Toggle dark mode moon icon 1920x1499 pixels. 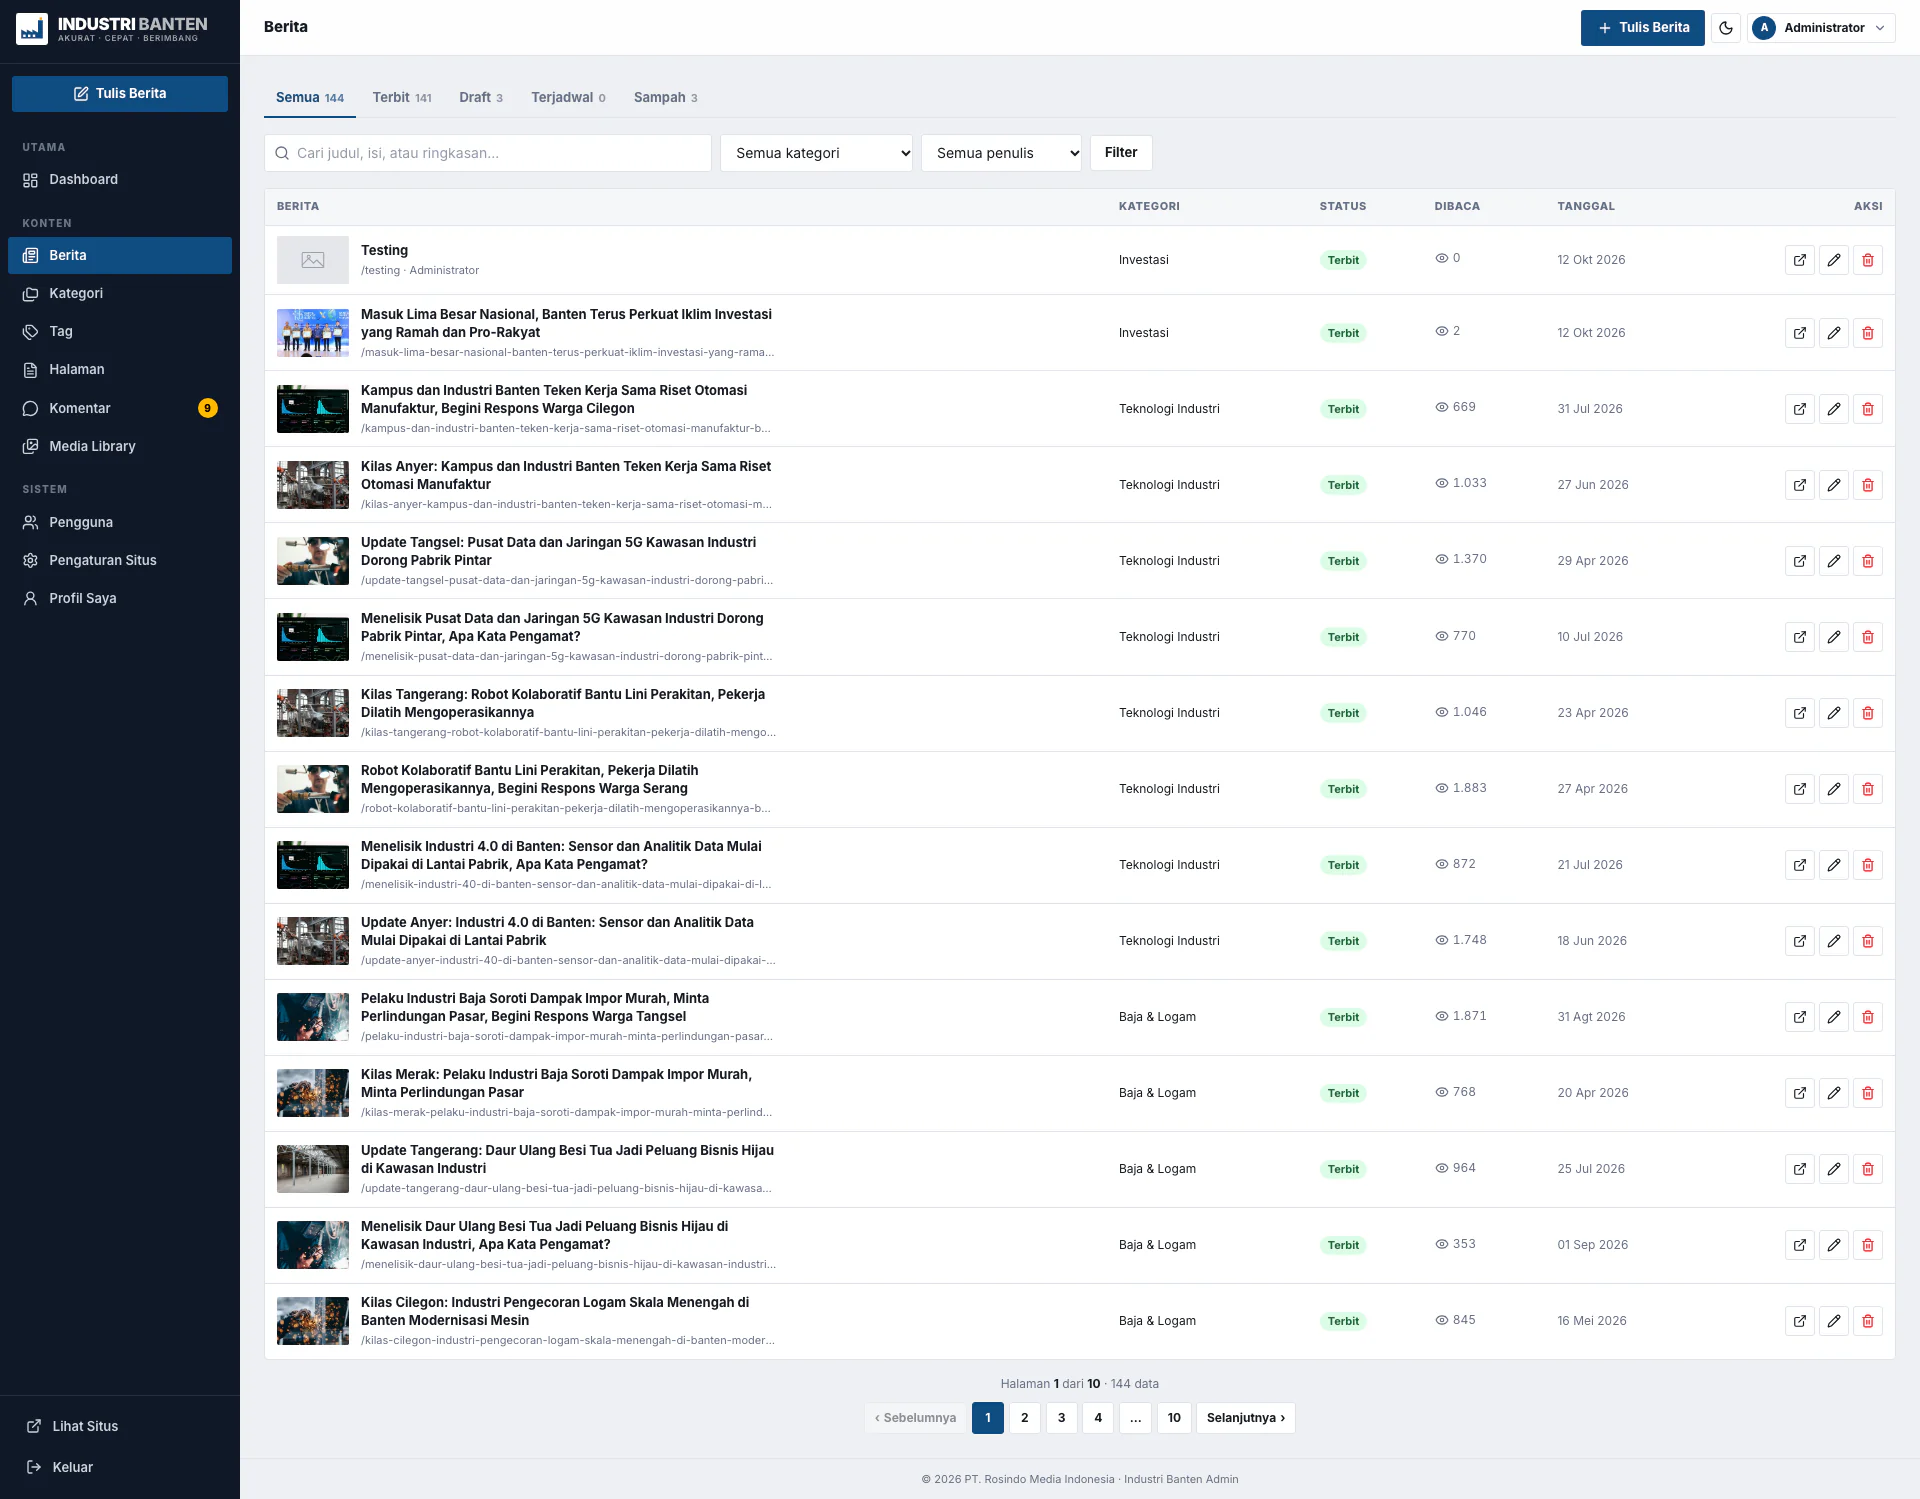click(1726, 28)
